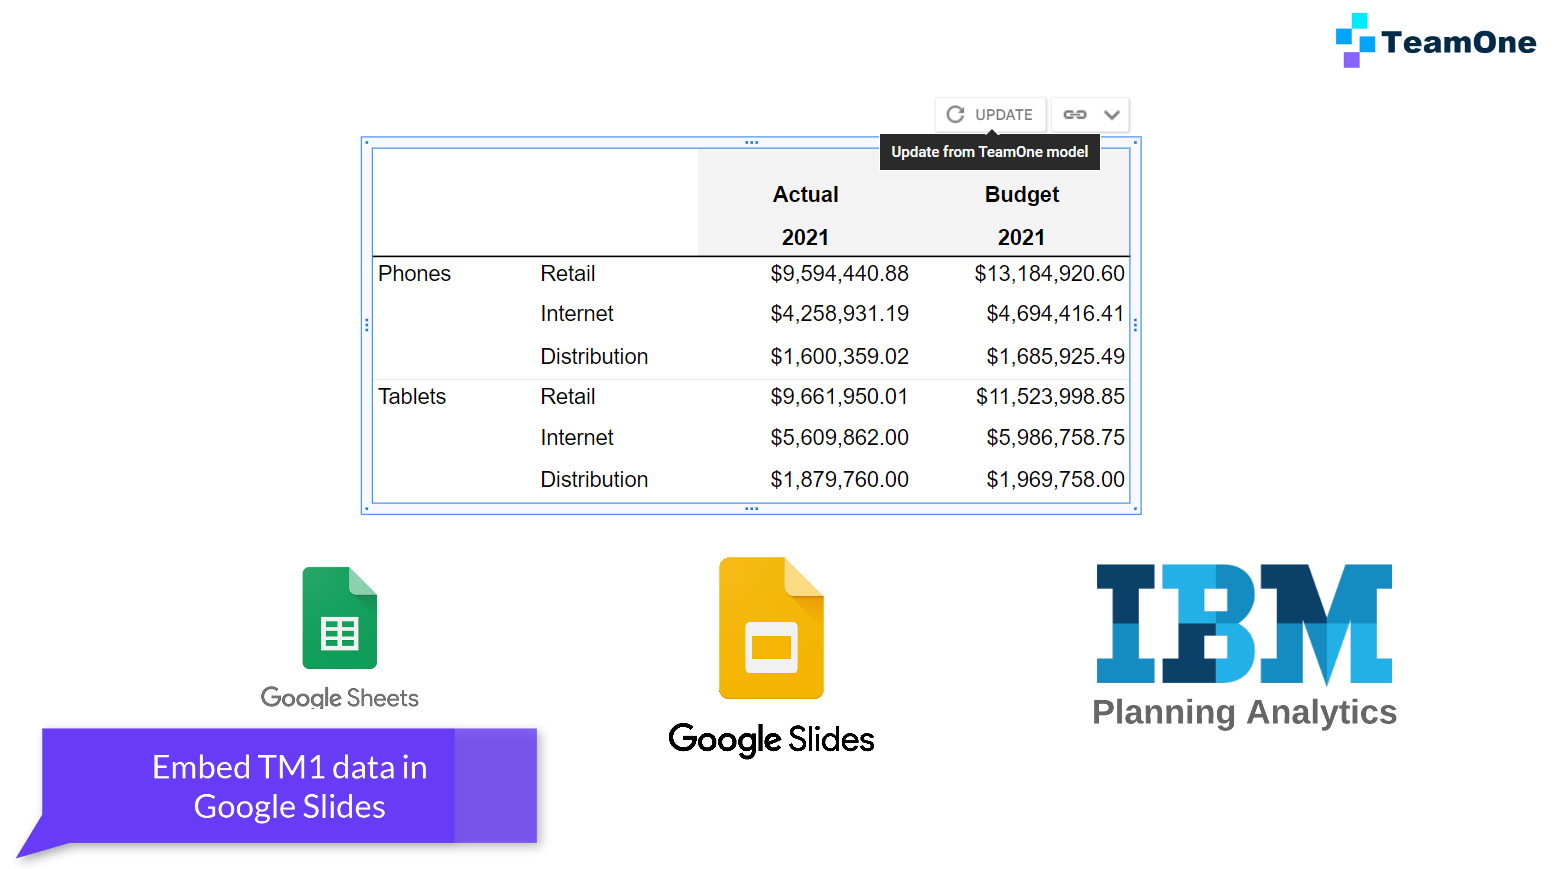Viewport: 1554px width, 869px height.
Task: Click the IBM logo
Action: [1244, 624]
